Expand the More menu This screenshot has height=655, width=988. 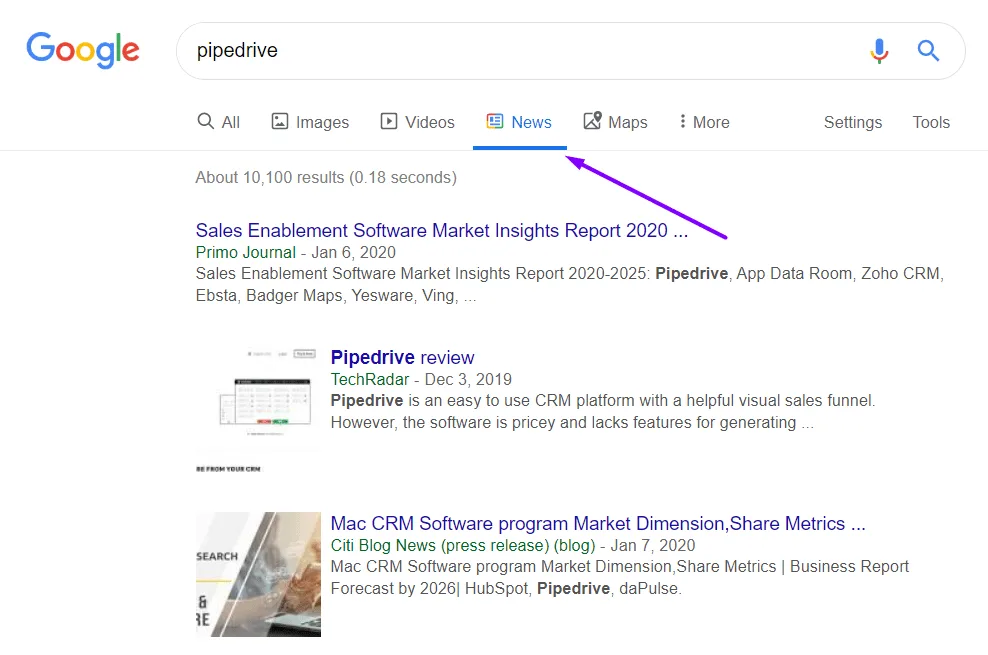pyautogui.click(x=704, y=122)
